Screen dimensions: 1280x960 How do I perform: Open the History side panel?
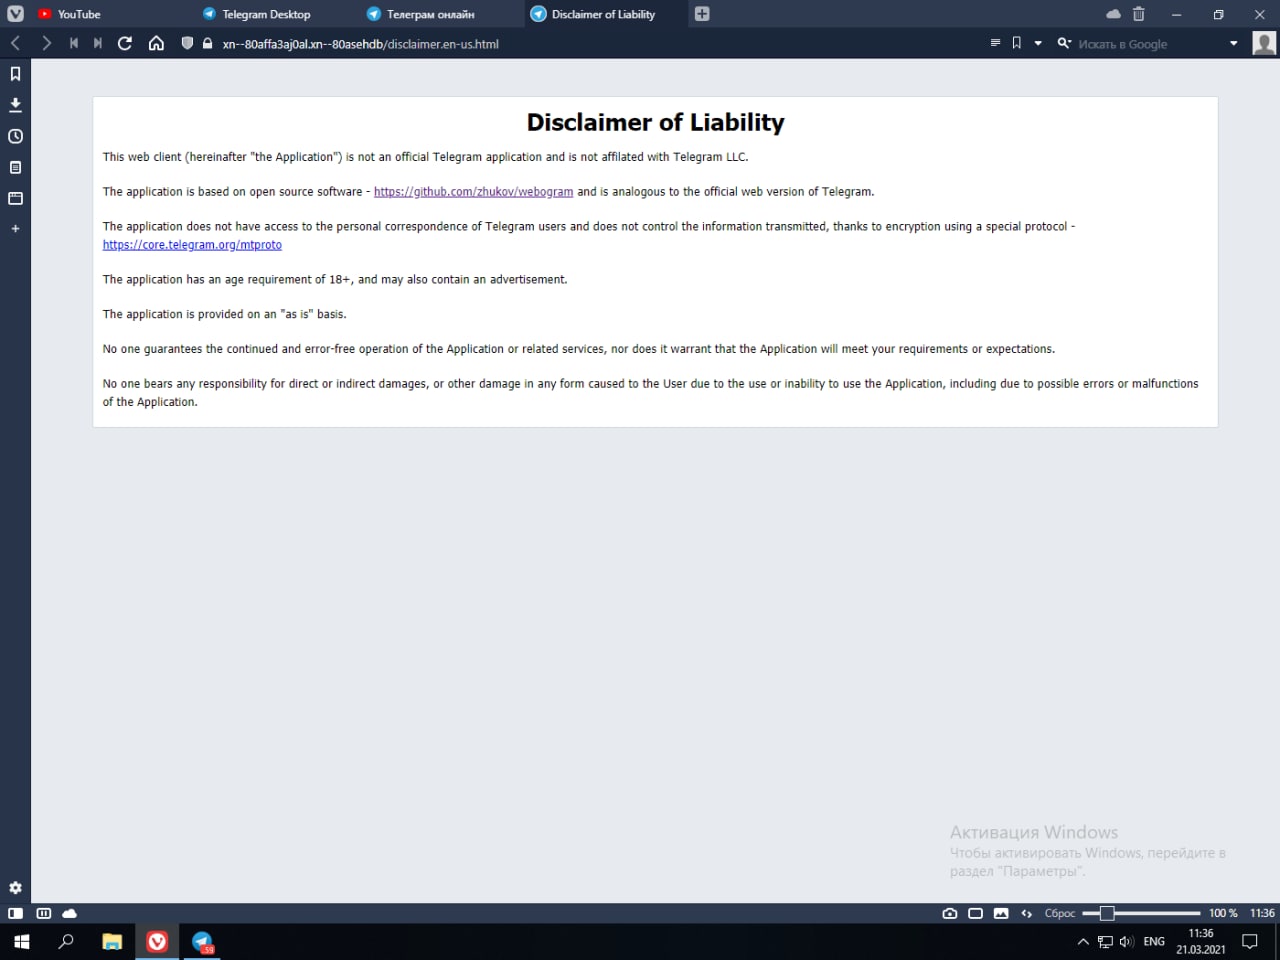[15, 136]
